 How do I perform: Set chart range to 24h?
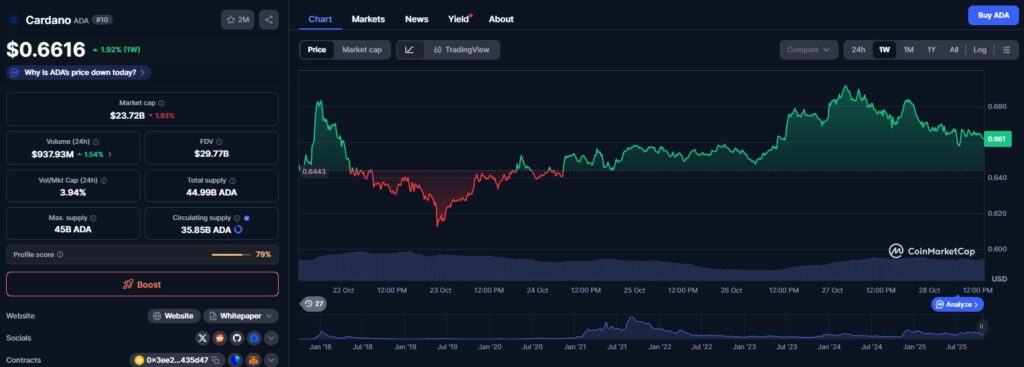pyautogui.click(x=858, y=50)
